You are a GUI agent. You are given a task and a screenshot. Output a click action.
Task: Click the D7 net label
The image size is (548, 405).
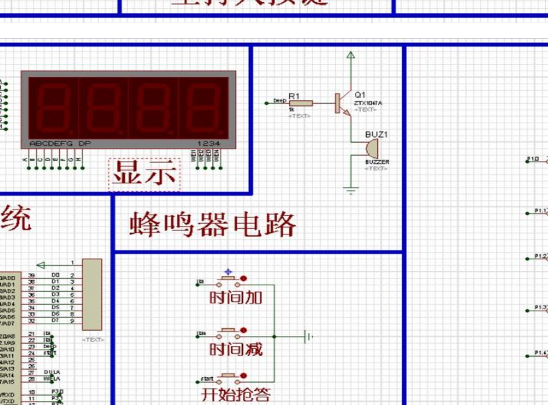point(55,320)
